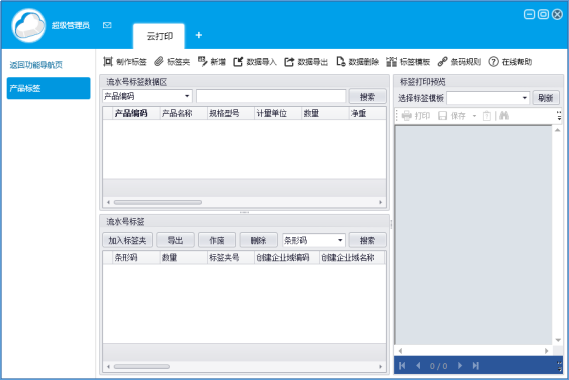
Task: Click the cloud logo avatar
Action: (x=29, y=25)
